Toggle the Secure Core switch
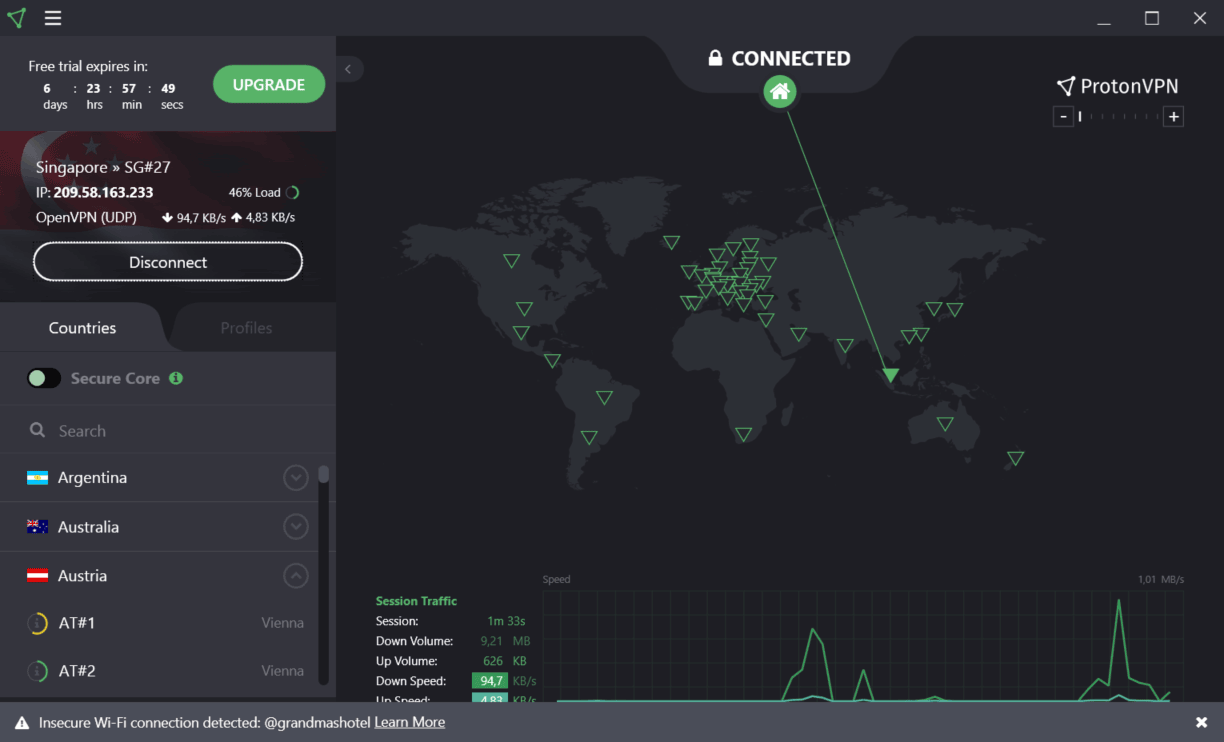1224x742 pixels. 44,378
